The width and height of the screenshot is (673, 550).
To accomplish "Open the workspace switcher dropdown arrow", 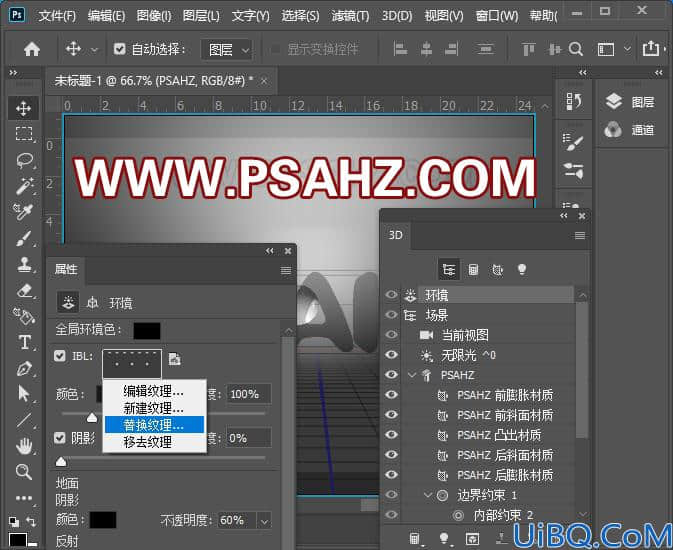I will pos(628,49).
